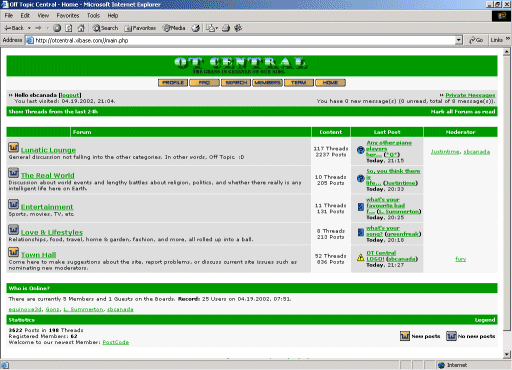Click the TEAM nav button
This screenshot has width=512, height=370.
tap(299, 83)
